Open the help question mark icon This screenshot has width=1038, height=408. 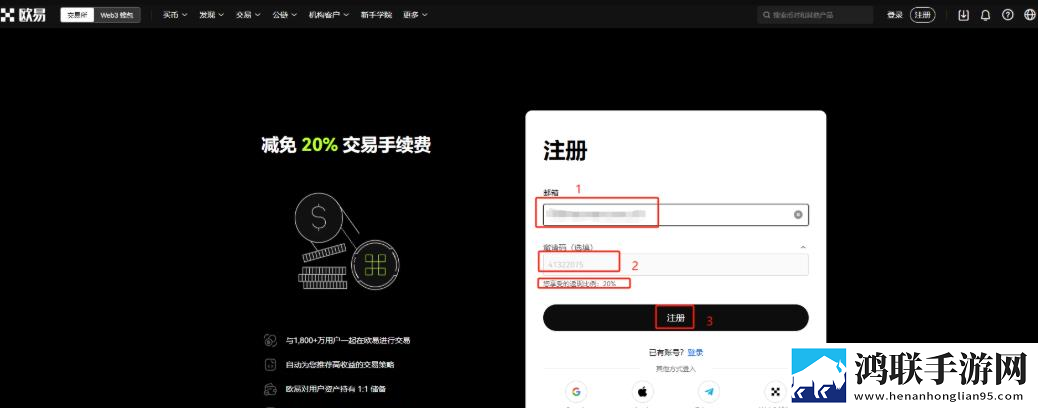[1008, 15]
